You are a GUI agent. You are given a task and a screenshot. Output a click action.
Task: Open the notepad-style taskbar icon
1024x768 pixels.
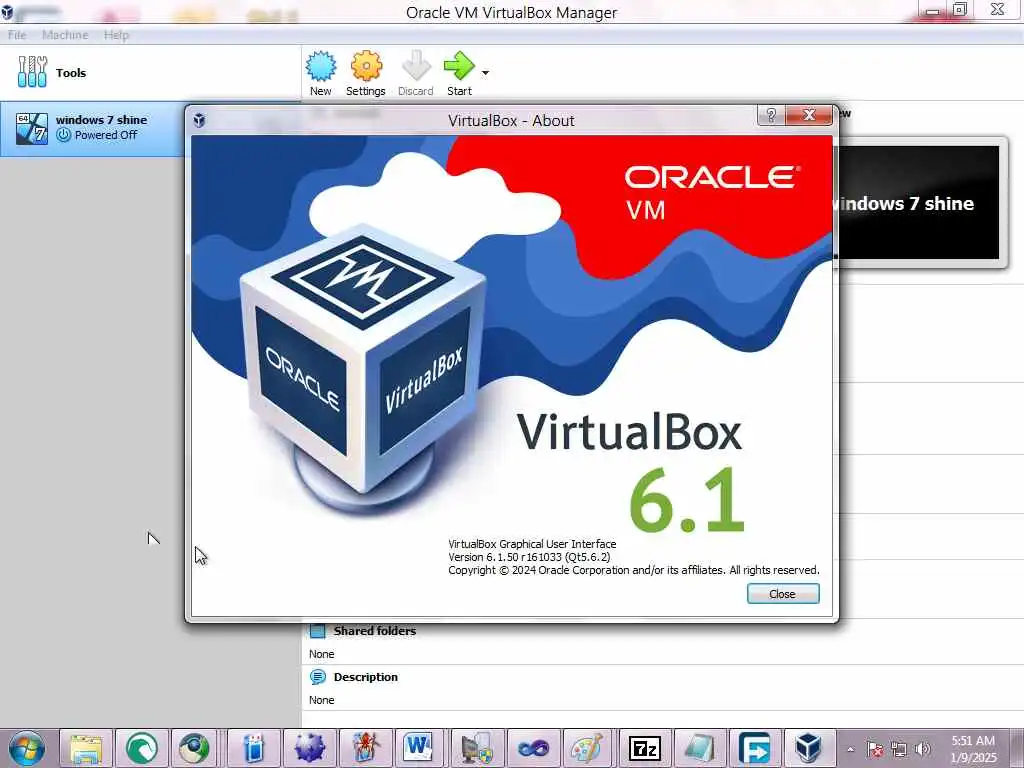pyautogui.click(x=699, y=748)
